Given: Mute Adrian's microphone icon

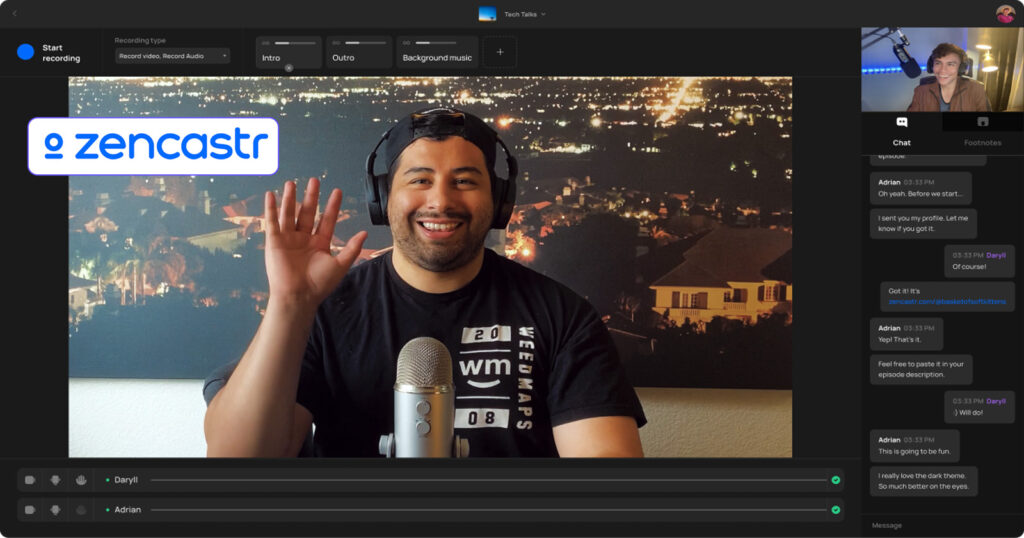Looking at the screenshot, I should (56, 510).
